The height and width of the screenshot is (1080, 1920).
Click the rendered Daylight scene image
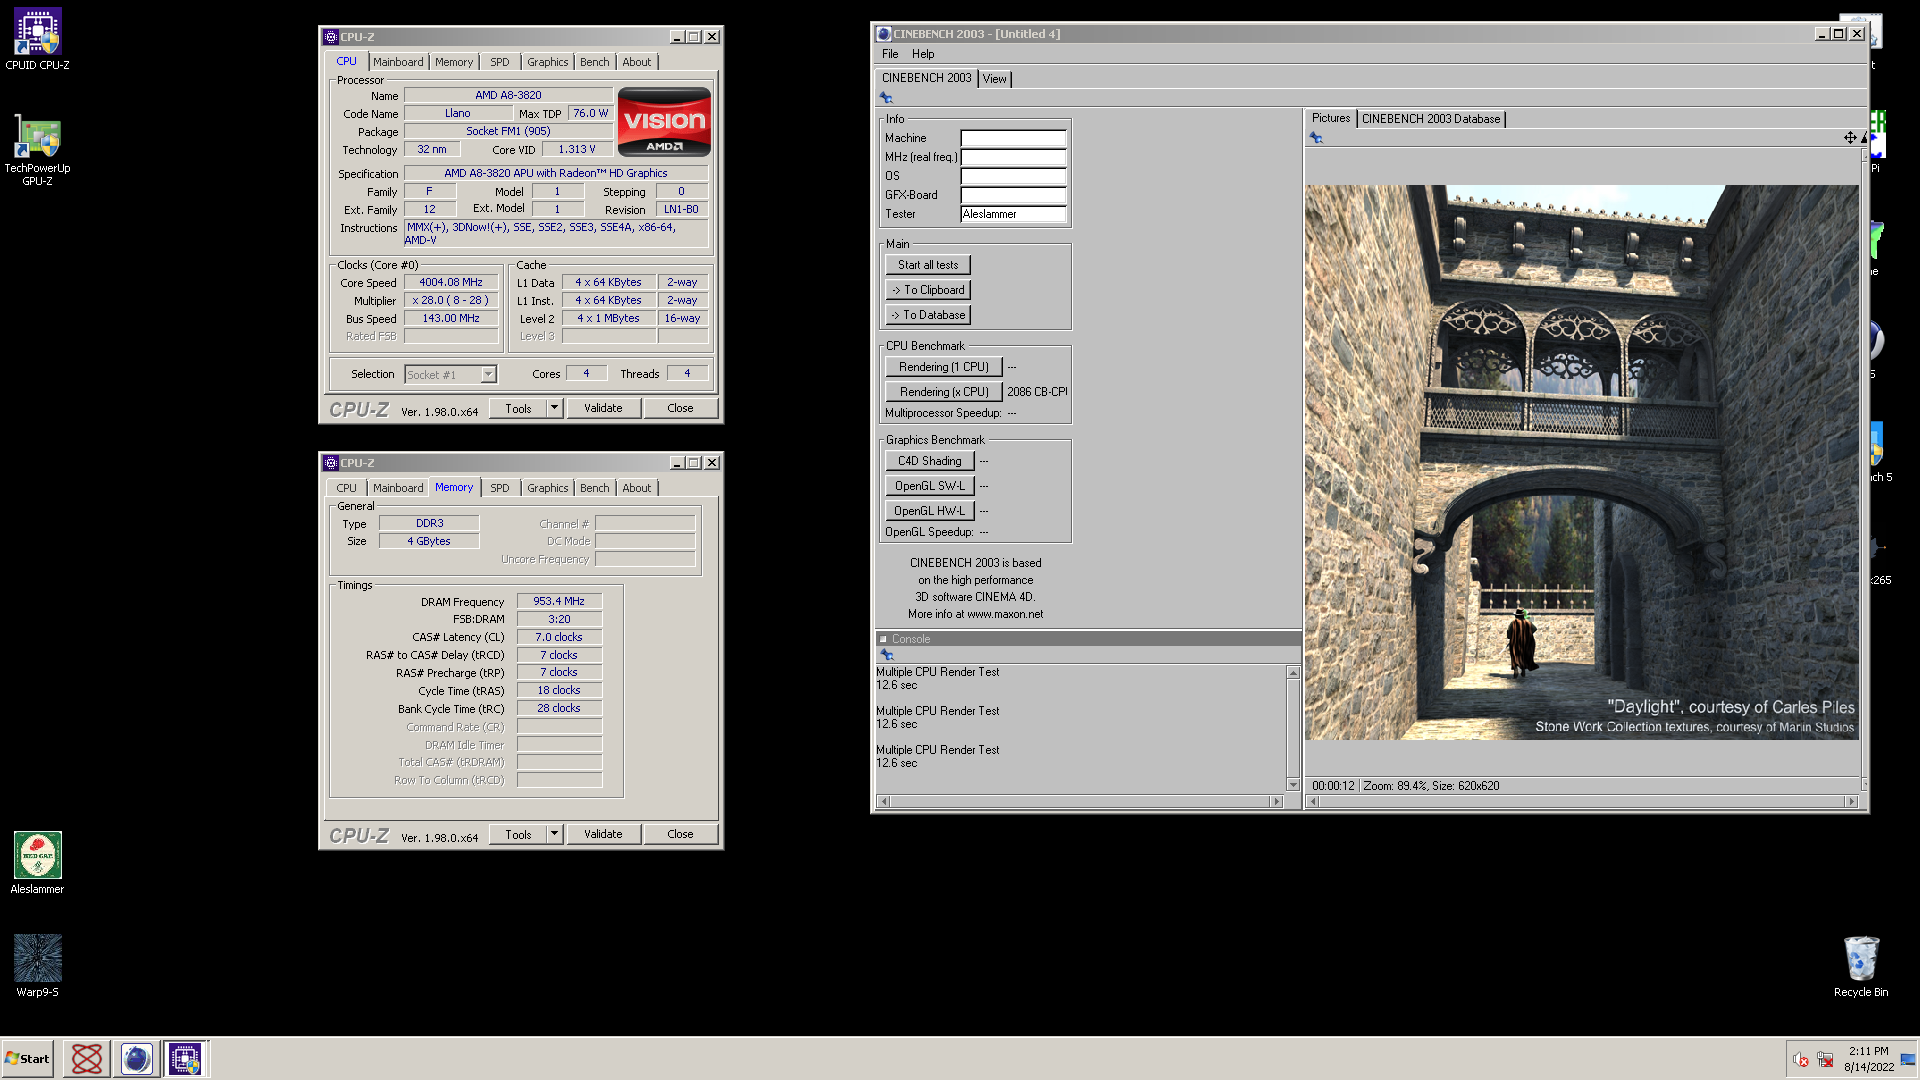(1581, 462)
